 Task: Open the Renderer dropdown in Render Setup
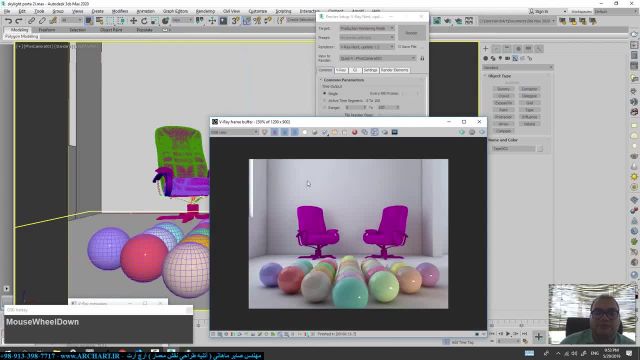click(367, 47)
